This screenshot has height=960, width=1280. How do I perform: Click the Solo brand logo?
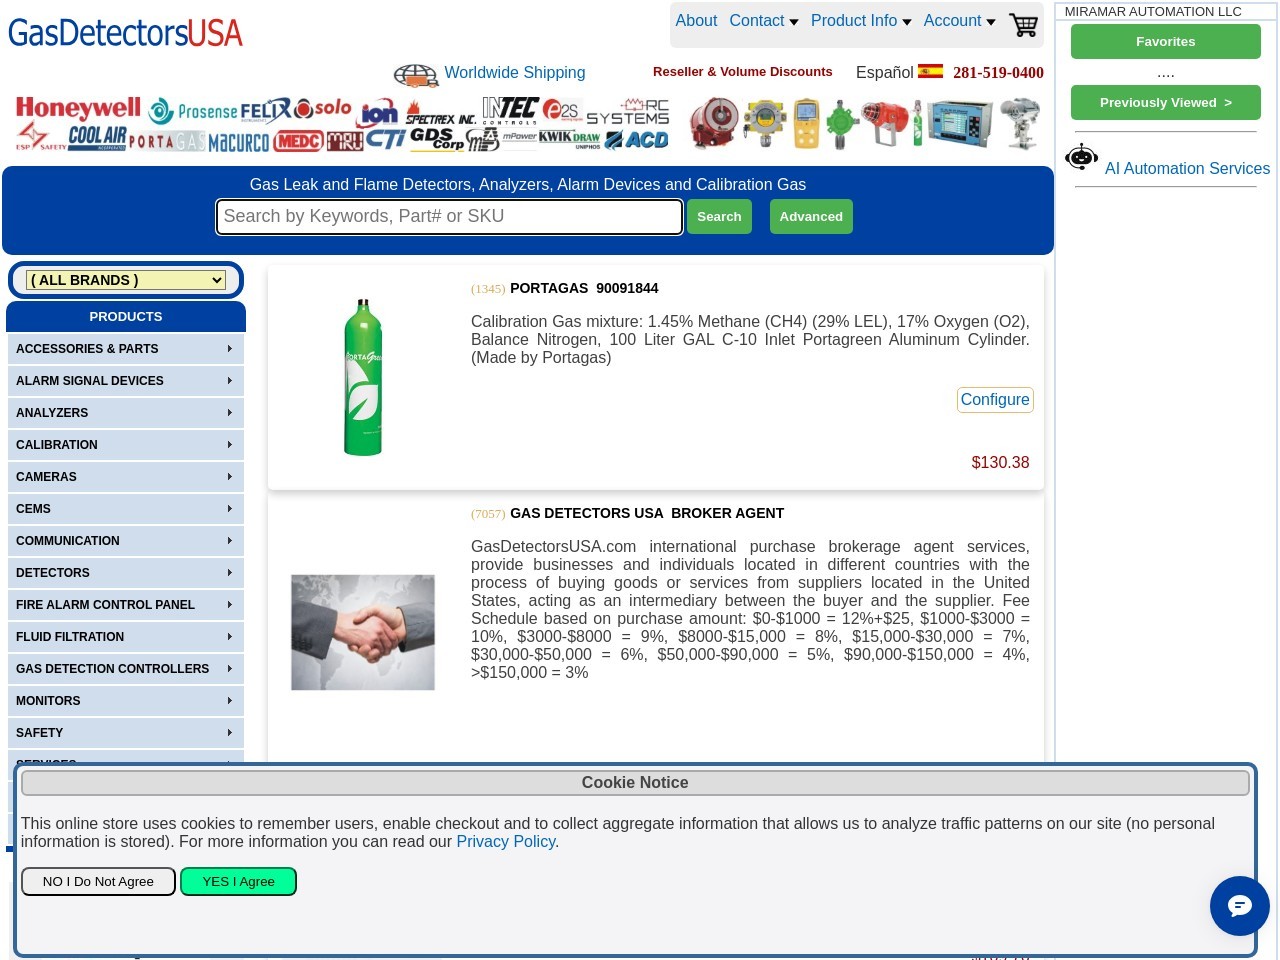click(324, 108)
